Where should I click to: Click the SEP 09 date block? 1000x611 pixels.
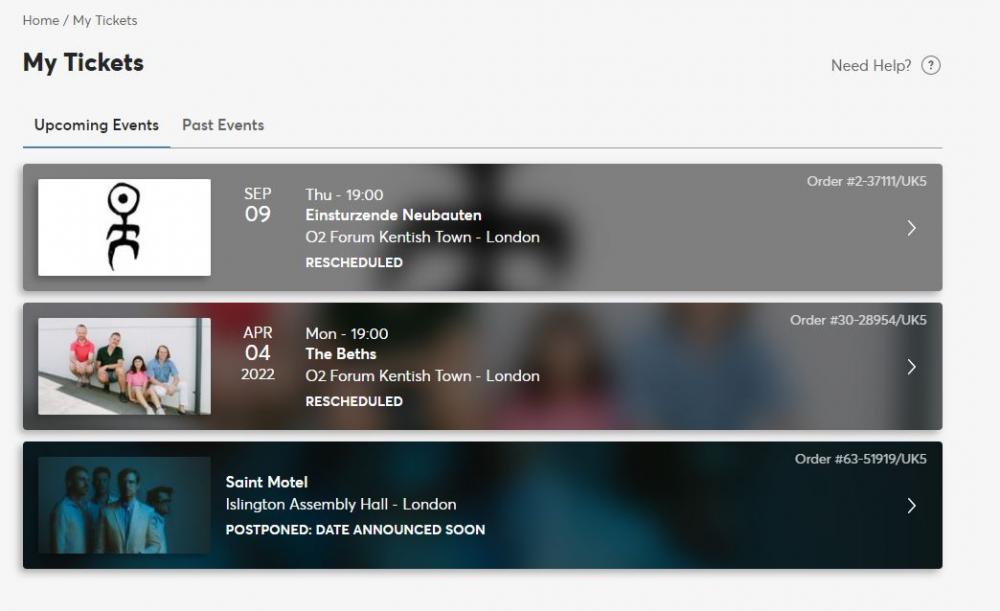[x=258, y=204]
